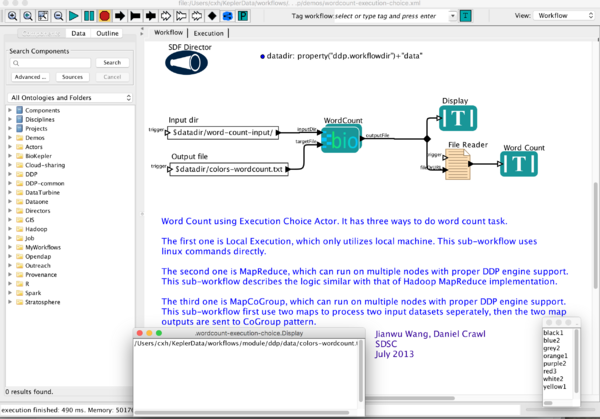Click the Zoom In magnifier icon

[x=12, y=16]
